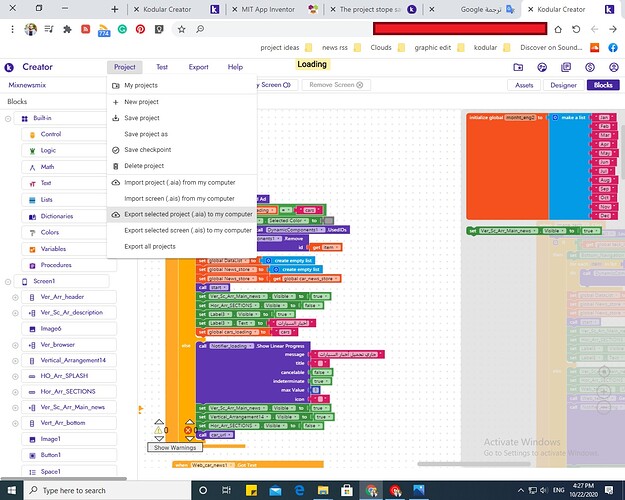Select the Control blocks category
This screenshot has width=625, height=500.
(x=50, y=134)
